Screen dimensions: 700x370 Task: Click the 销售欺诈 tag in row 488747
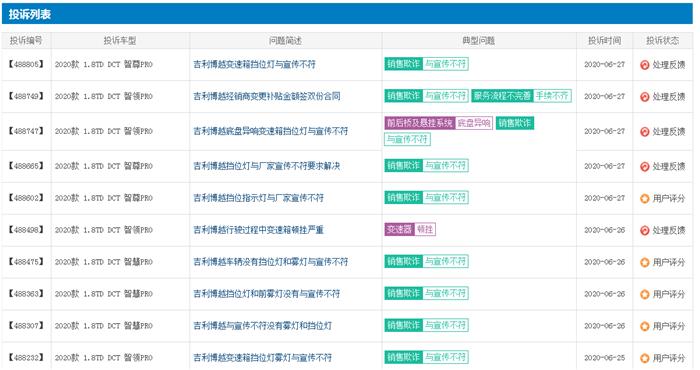(515, 123)
